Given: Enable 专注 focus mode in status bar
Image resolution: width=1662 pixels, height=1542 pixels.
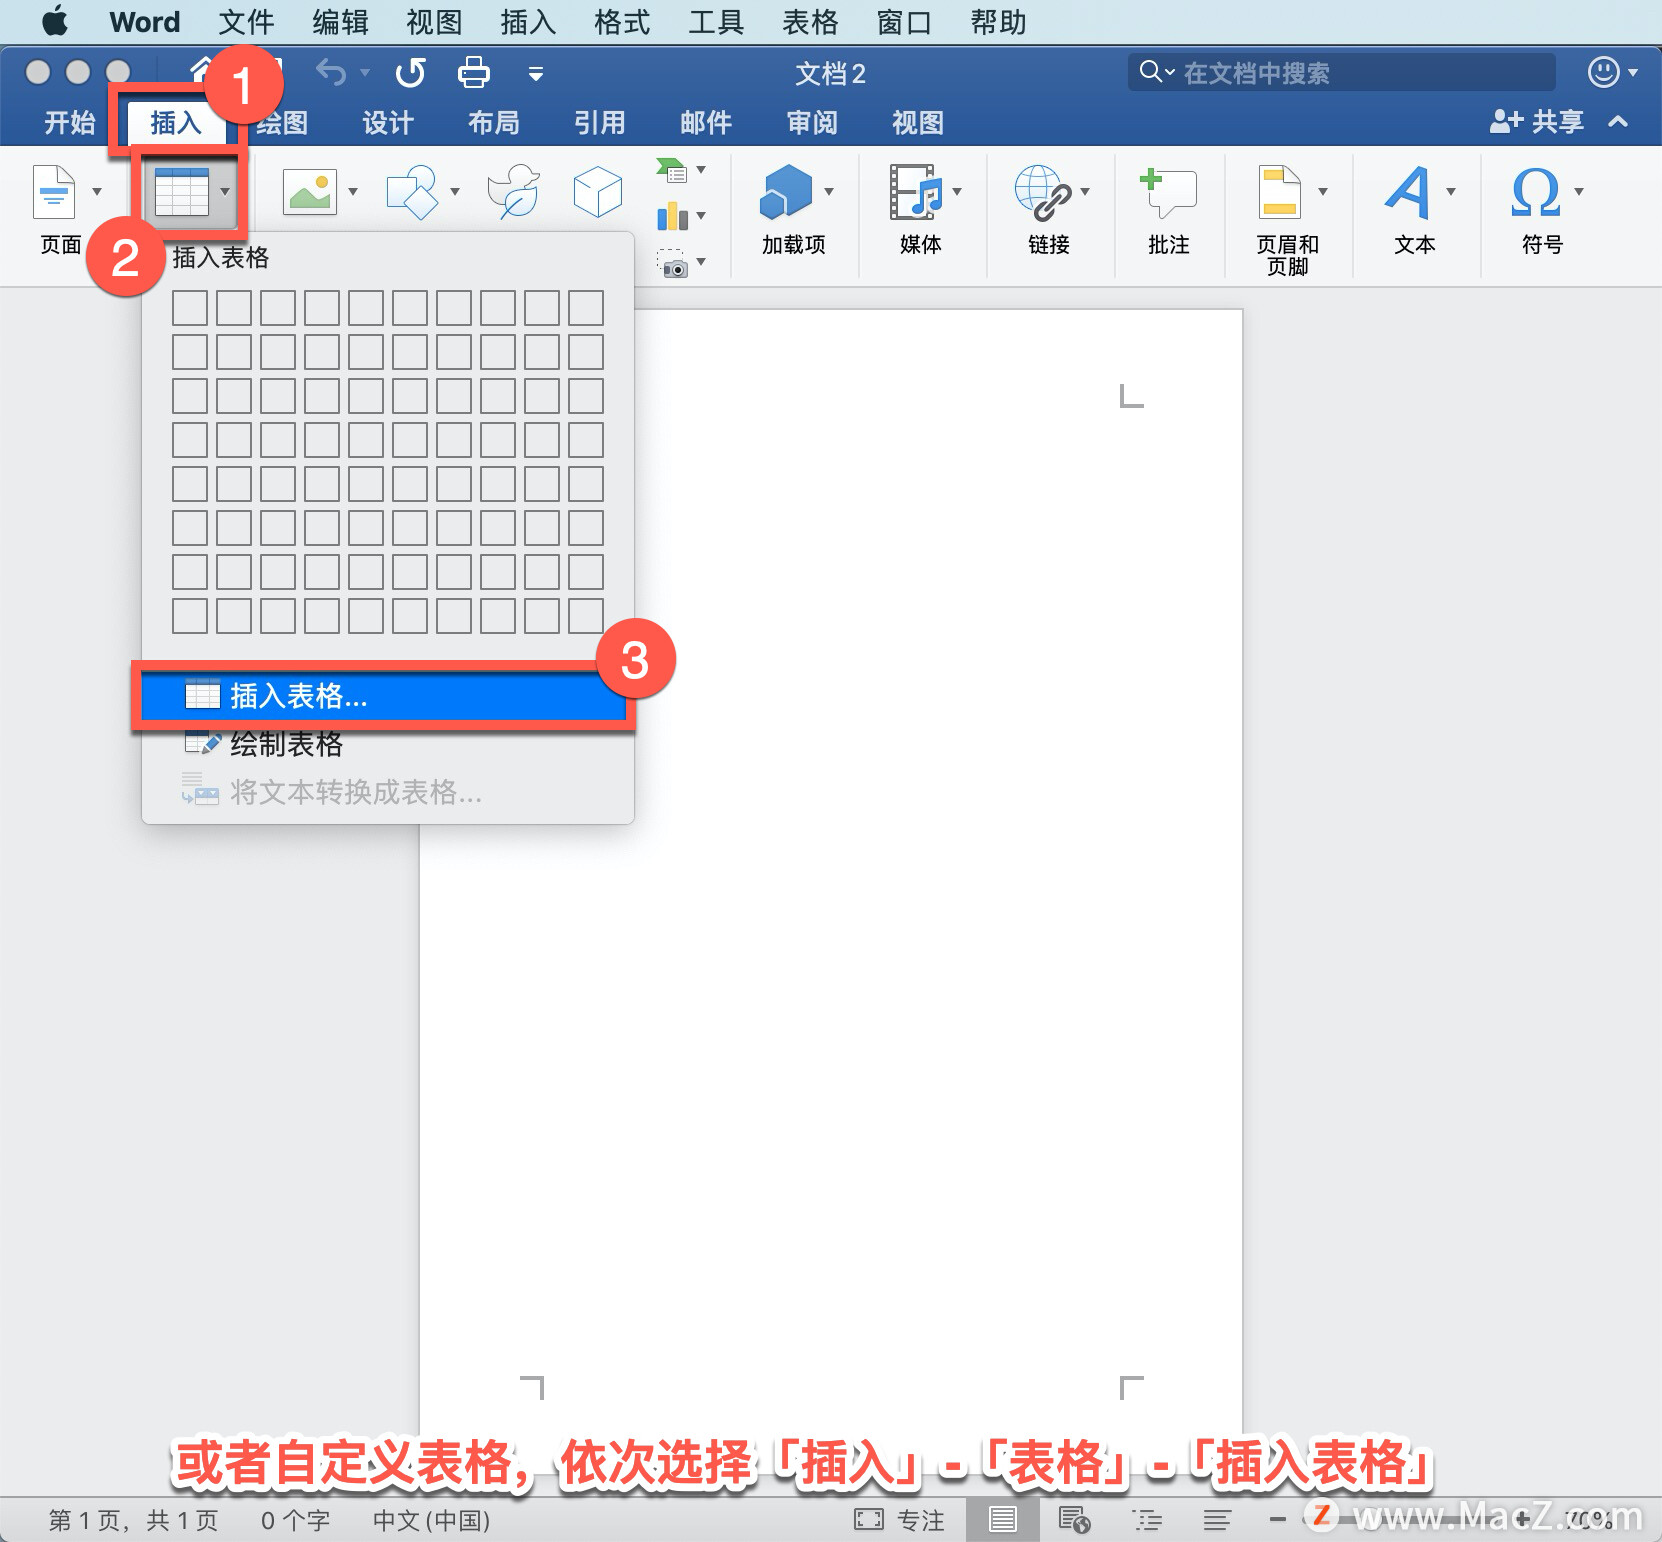Looking at the screenshot, I should 900,1518.
